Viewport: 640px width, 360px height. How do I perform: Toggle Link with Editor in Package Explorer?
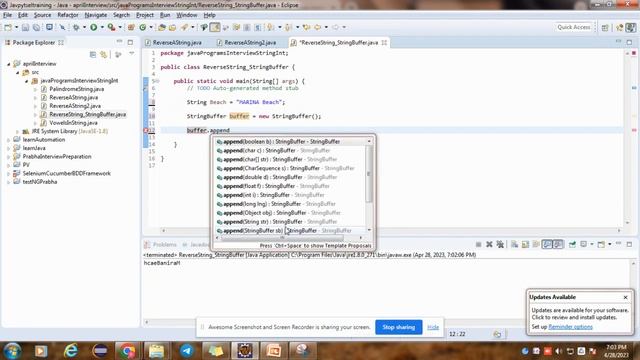click(104, 54)
